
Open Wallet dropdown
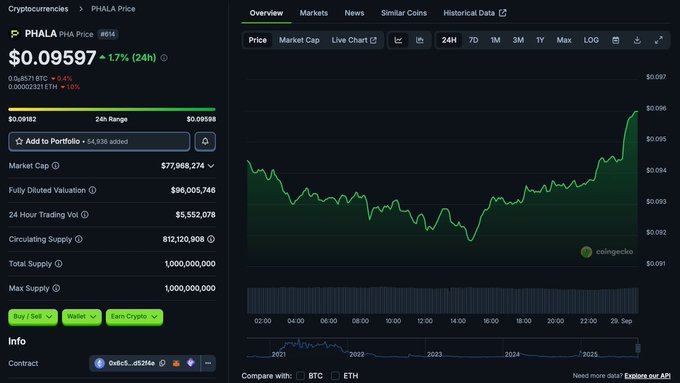tap(82, 317)
